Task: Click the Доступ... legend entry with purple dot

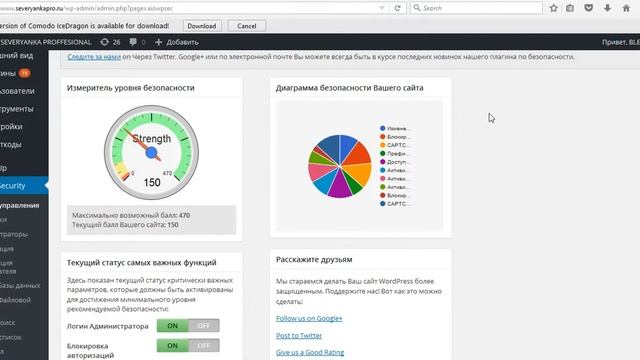Action: 395,162
